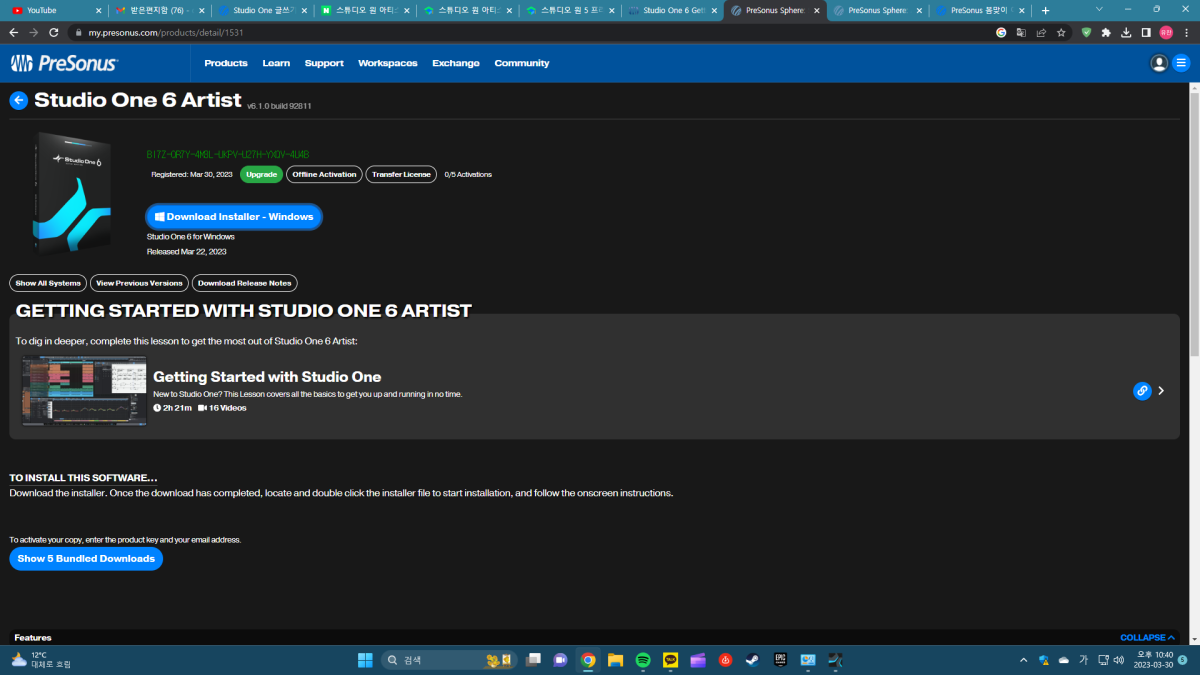
Task: Click the lesson video thumbnail
Action: (84, 391)
